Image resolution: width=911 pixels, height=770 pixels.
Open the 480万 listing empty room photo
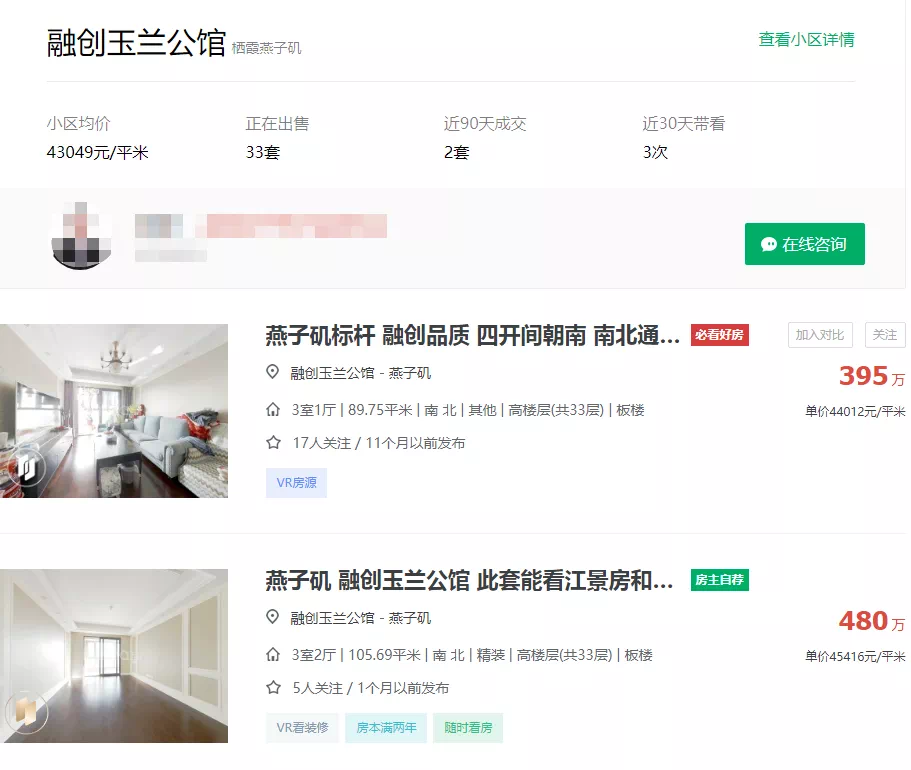(114, 656)
